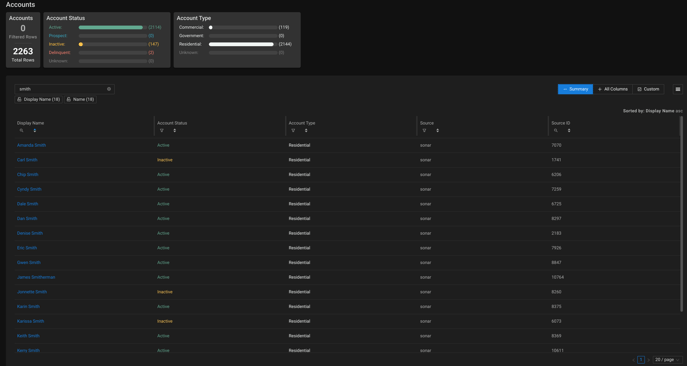The image size is (687, 366).
Task: Open the Source column filter icon
Action: click(x=424, y=131)
